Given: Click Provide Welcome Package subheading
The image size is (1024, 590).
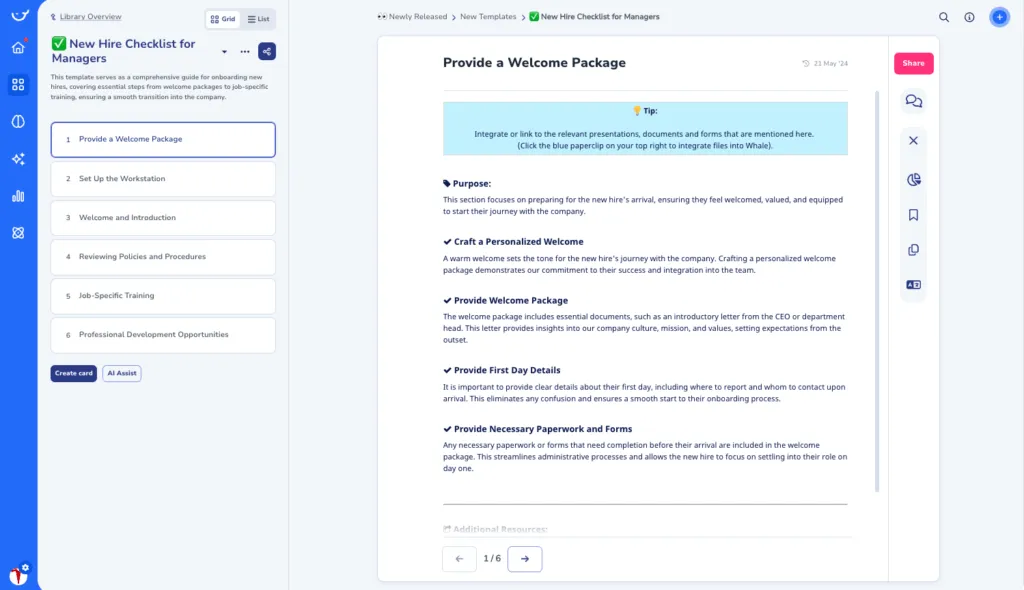Looking at the screenshot, I should (x=505, y=301).
